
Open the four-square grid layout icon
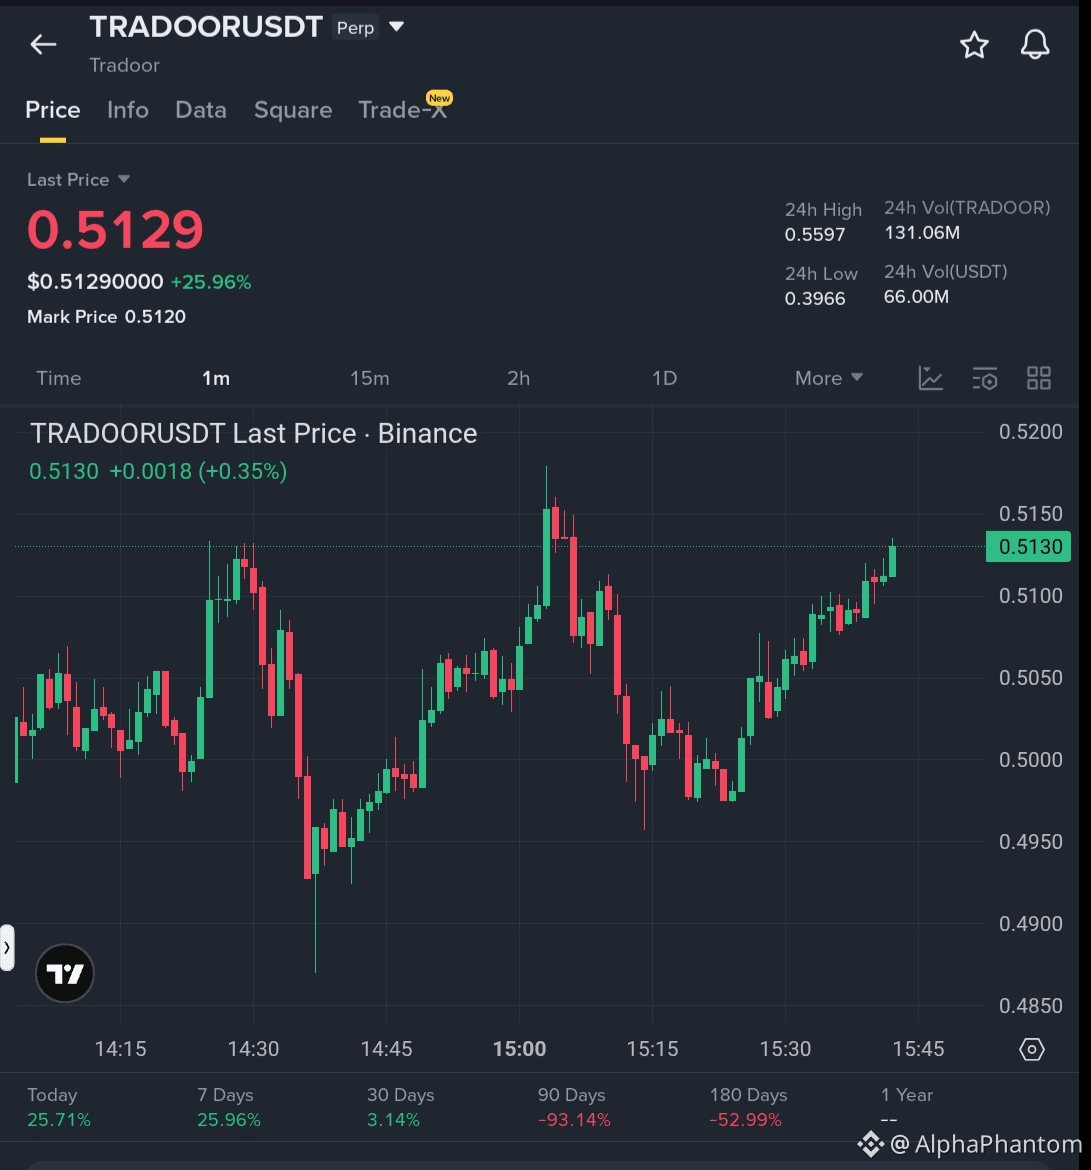1039,378
